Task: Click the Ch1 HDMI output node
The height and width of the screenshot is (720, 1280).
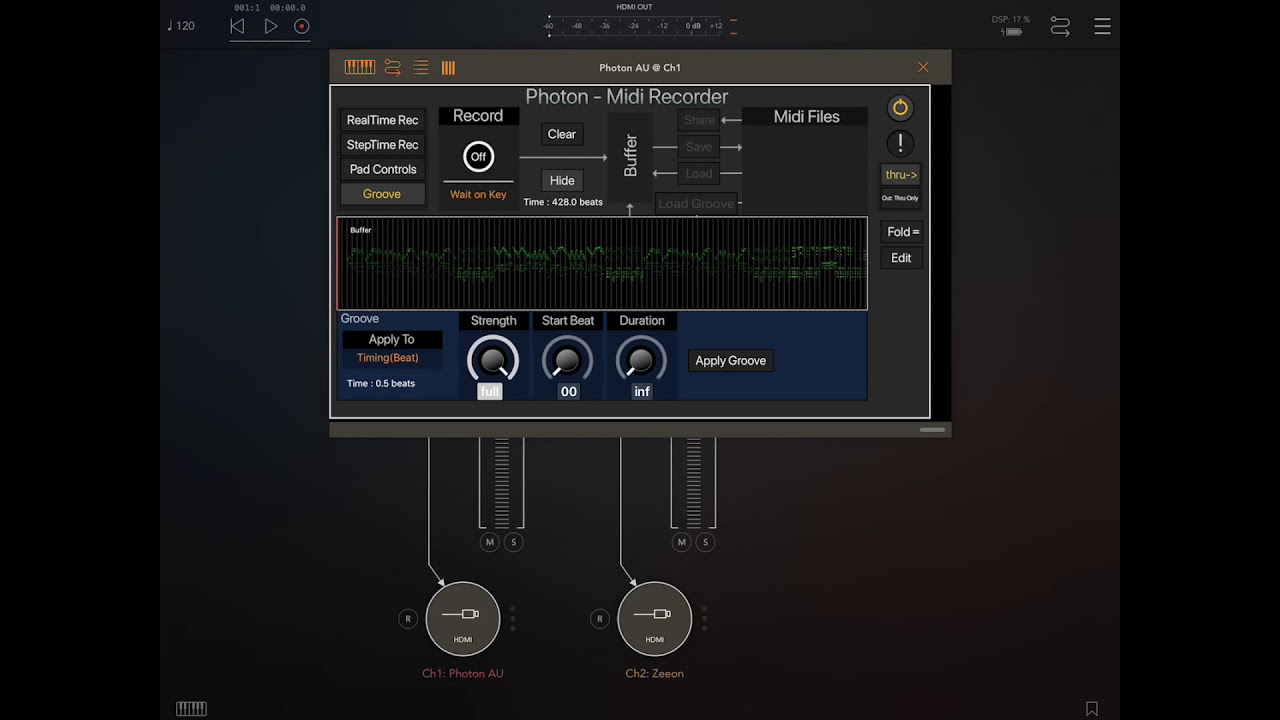Action: click(463, 618)
